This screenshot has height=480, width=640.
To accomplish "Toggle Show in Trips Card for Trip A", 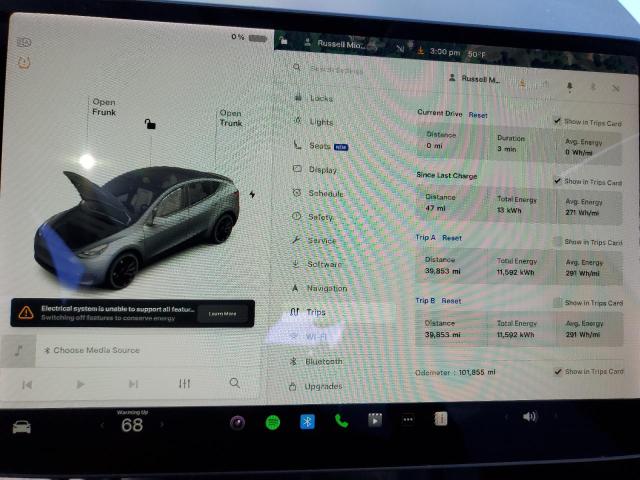I will [558, 241].
